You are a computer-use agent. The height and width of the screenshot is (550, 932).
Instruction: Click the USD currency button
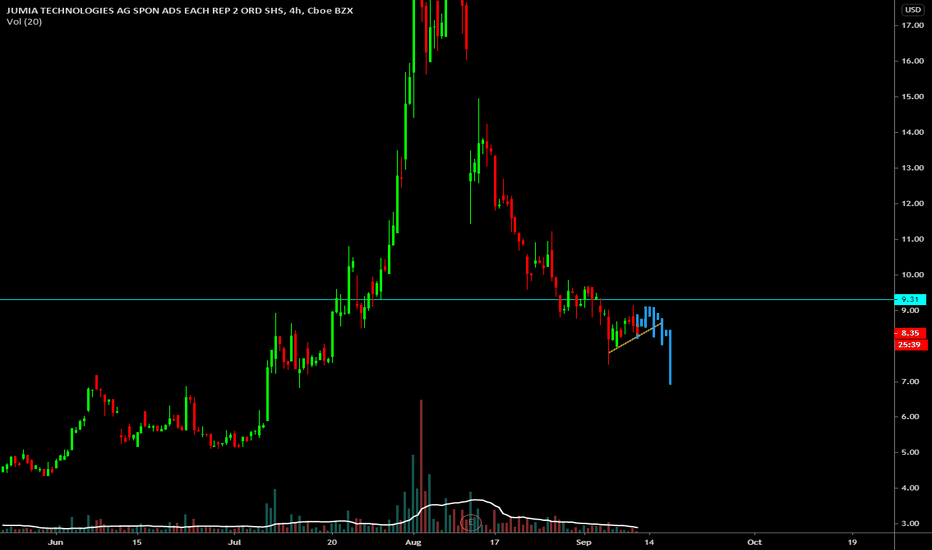(912, 10)
